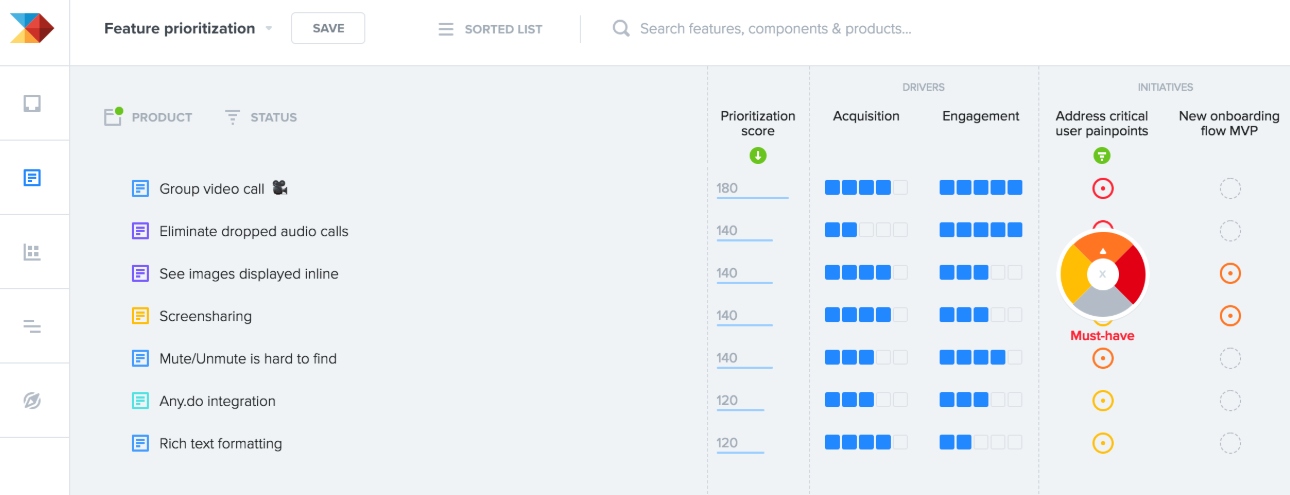Click the search features input field

point(775,28)
